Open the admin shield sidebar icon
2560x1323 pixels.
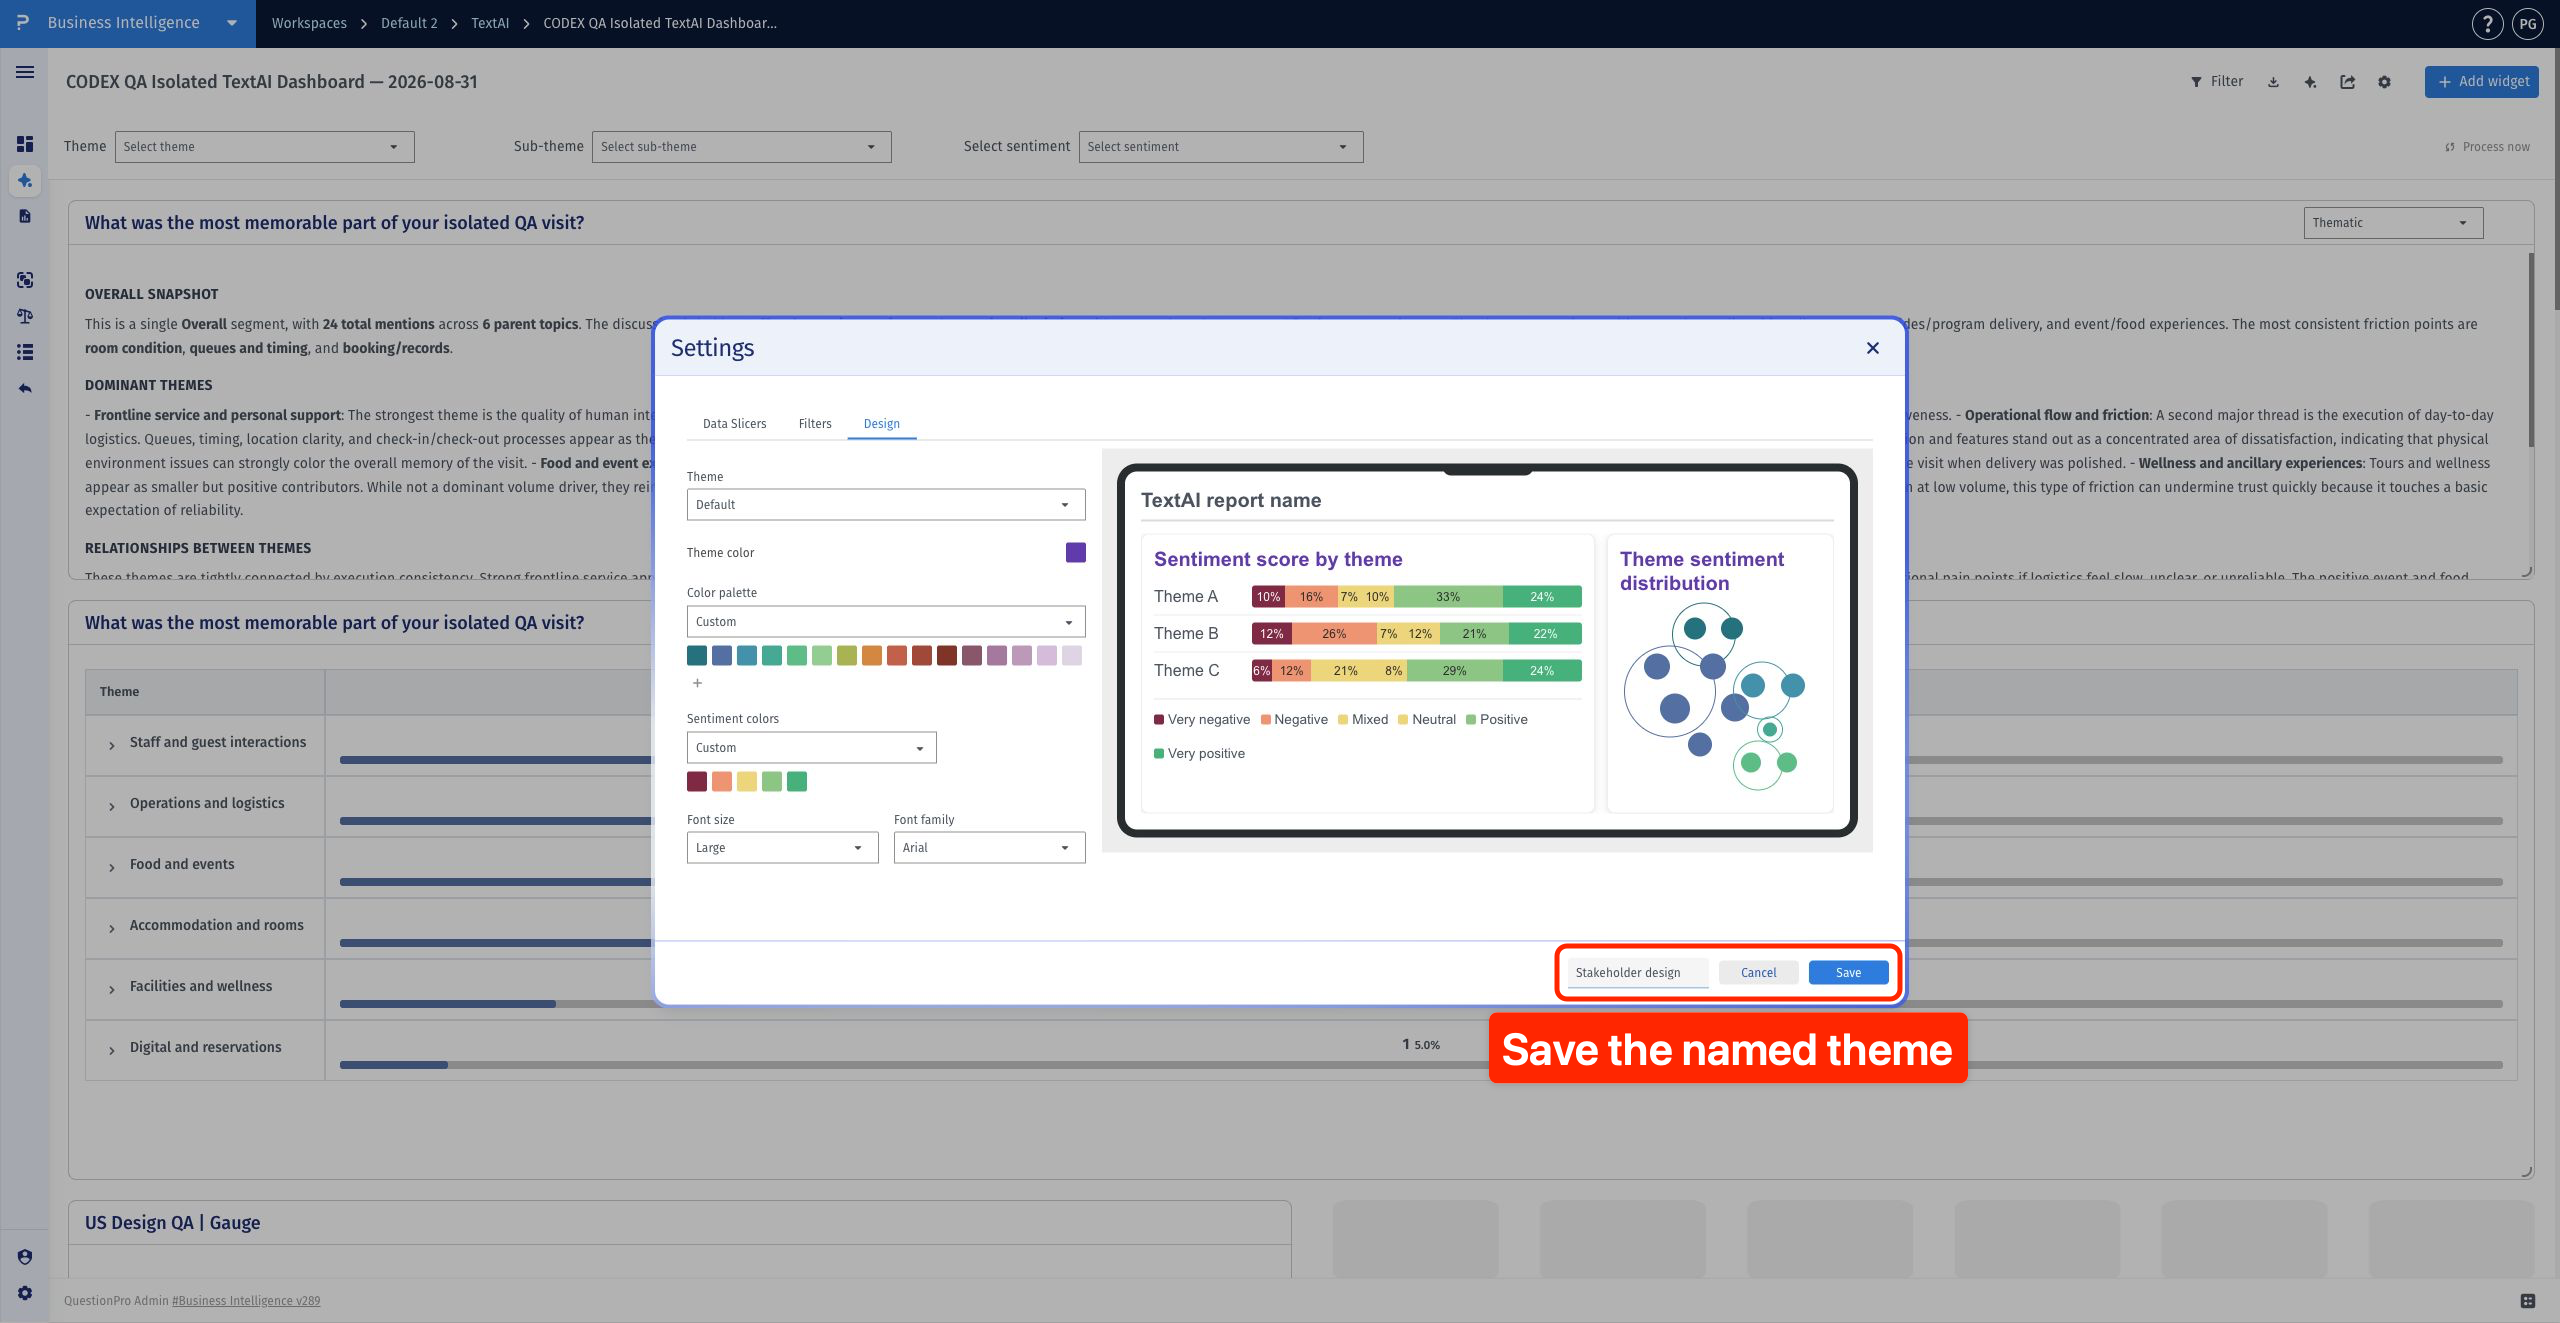coord(25,1257)
